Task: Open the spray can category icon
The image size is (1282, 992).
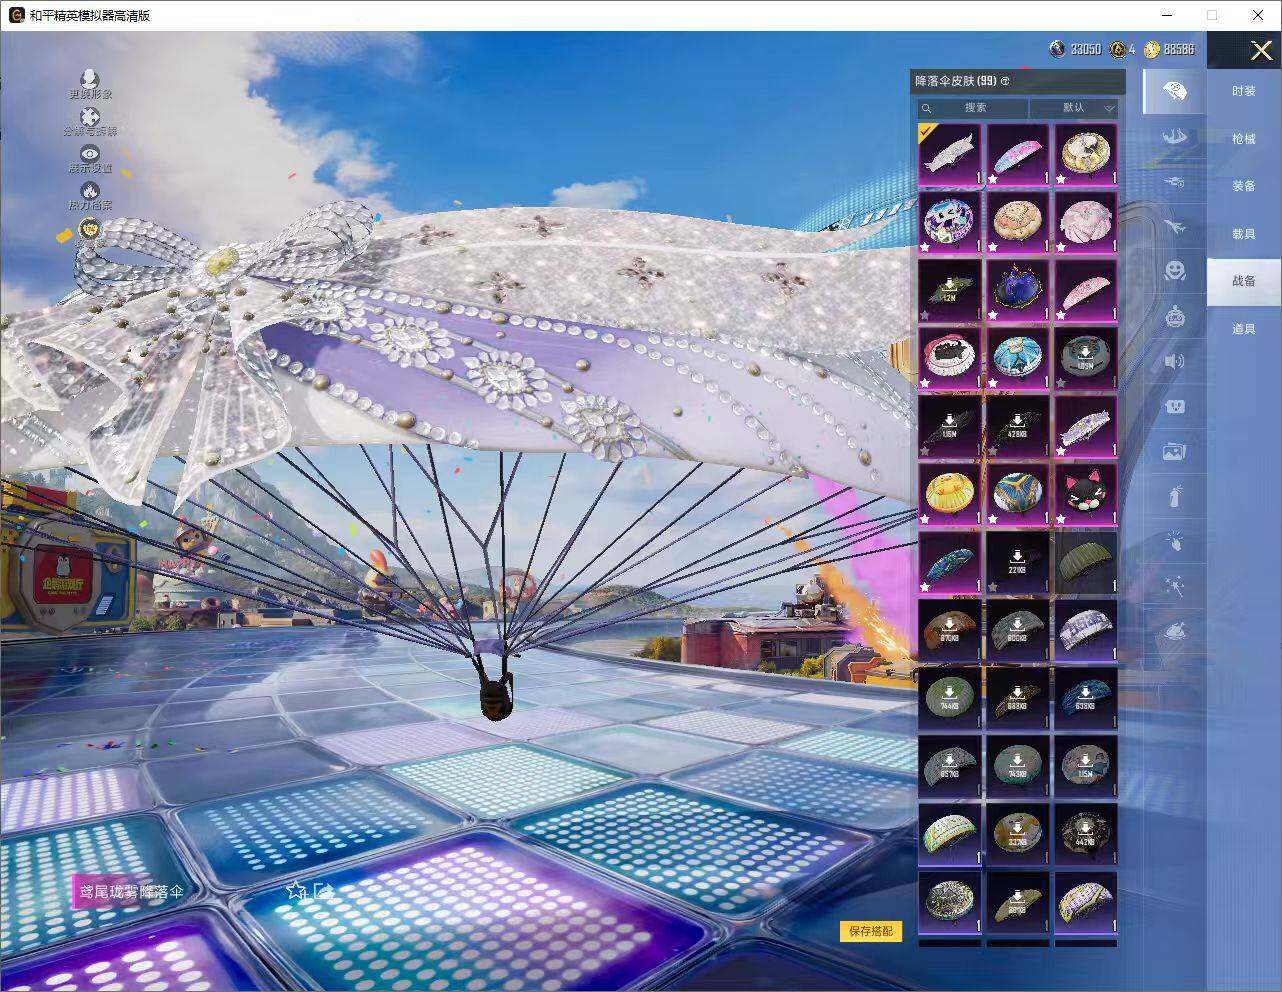Action: 1175,497
